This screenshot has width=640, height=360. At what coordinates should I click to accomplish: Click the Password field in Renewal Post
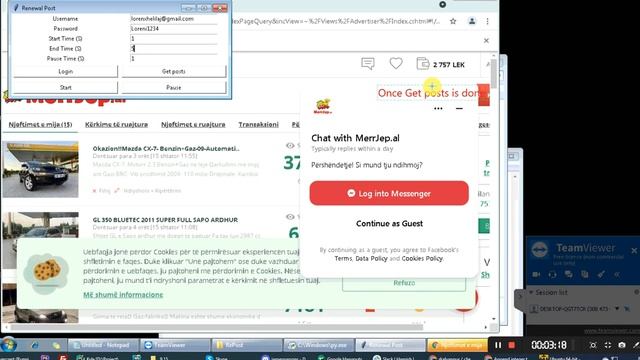[x=173, y=29]
